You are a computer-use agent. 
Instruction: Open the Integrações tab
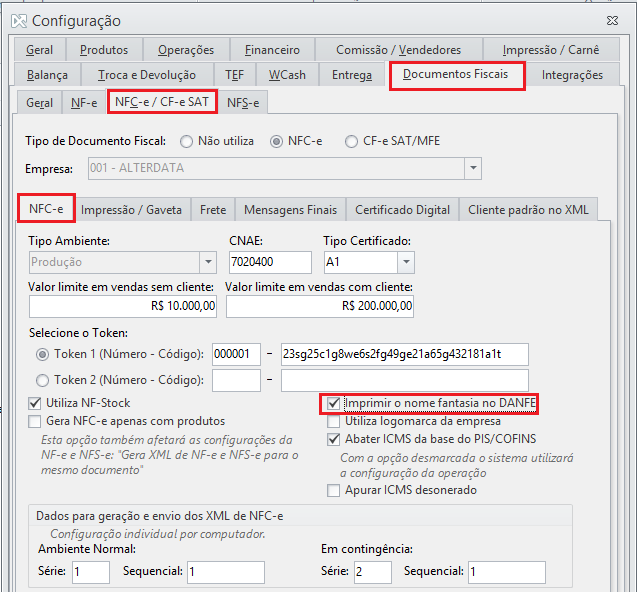point(572,75)
